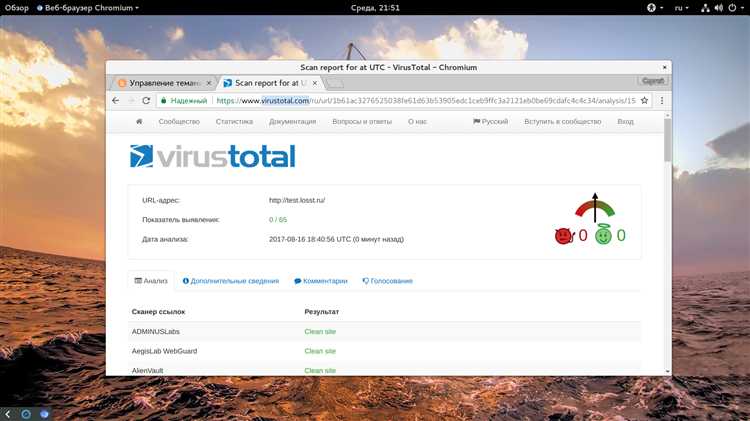Open the 'Сообщество' navbar link
The image size is (750, 421).
pos(179,122)
